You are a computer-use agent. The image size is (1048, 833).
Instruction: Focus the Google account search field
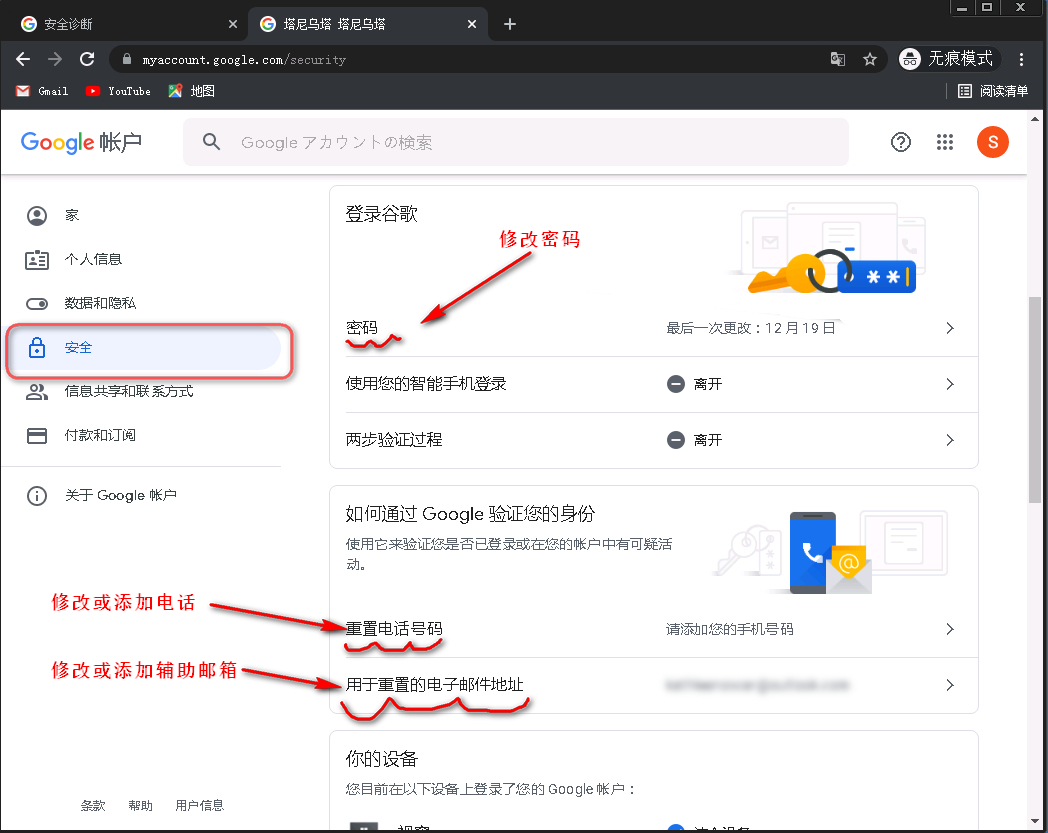[515, 142]
